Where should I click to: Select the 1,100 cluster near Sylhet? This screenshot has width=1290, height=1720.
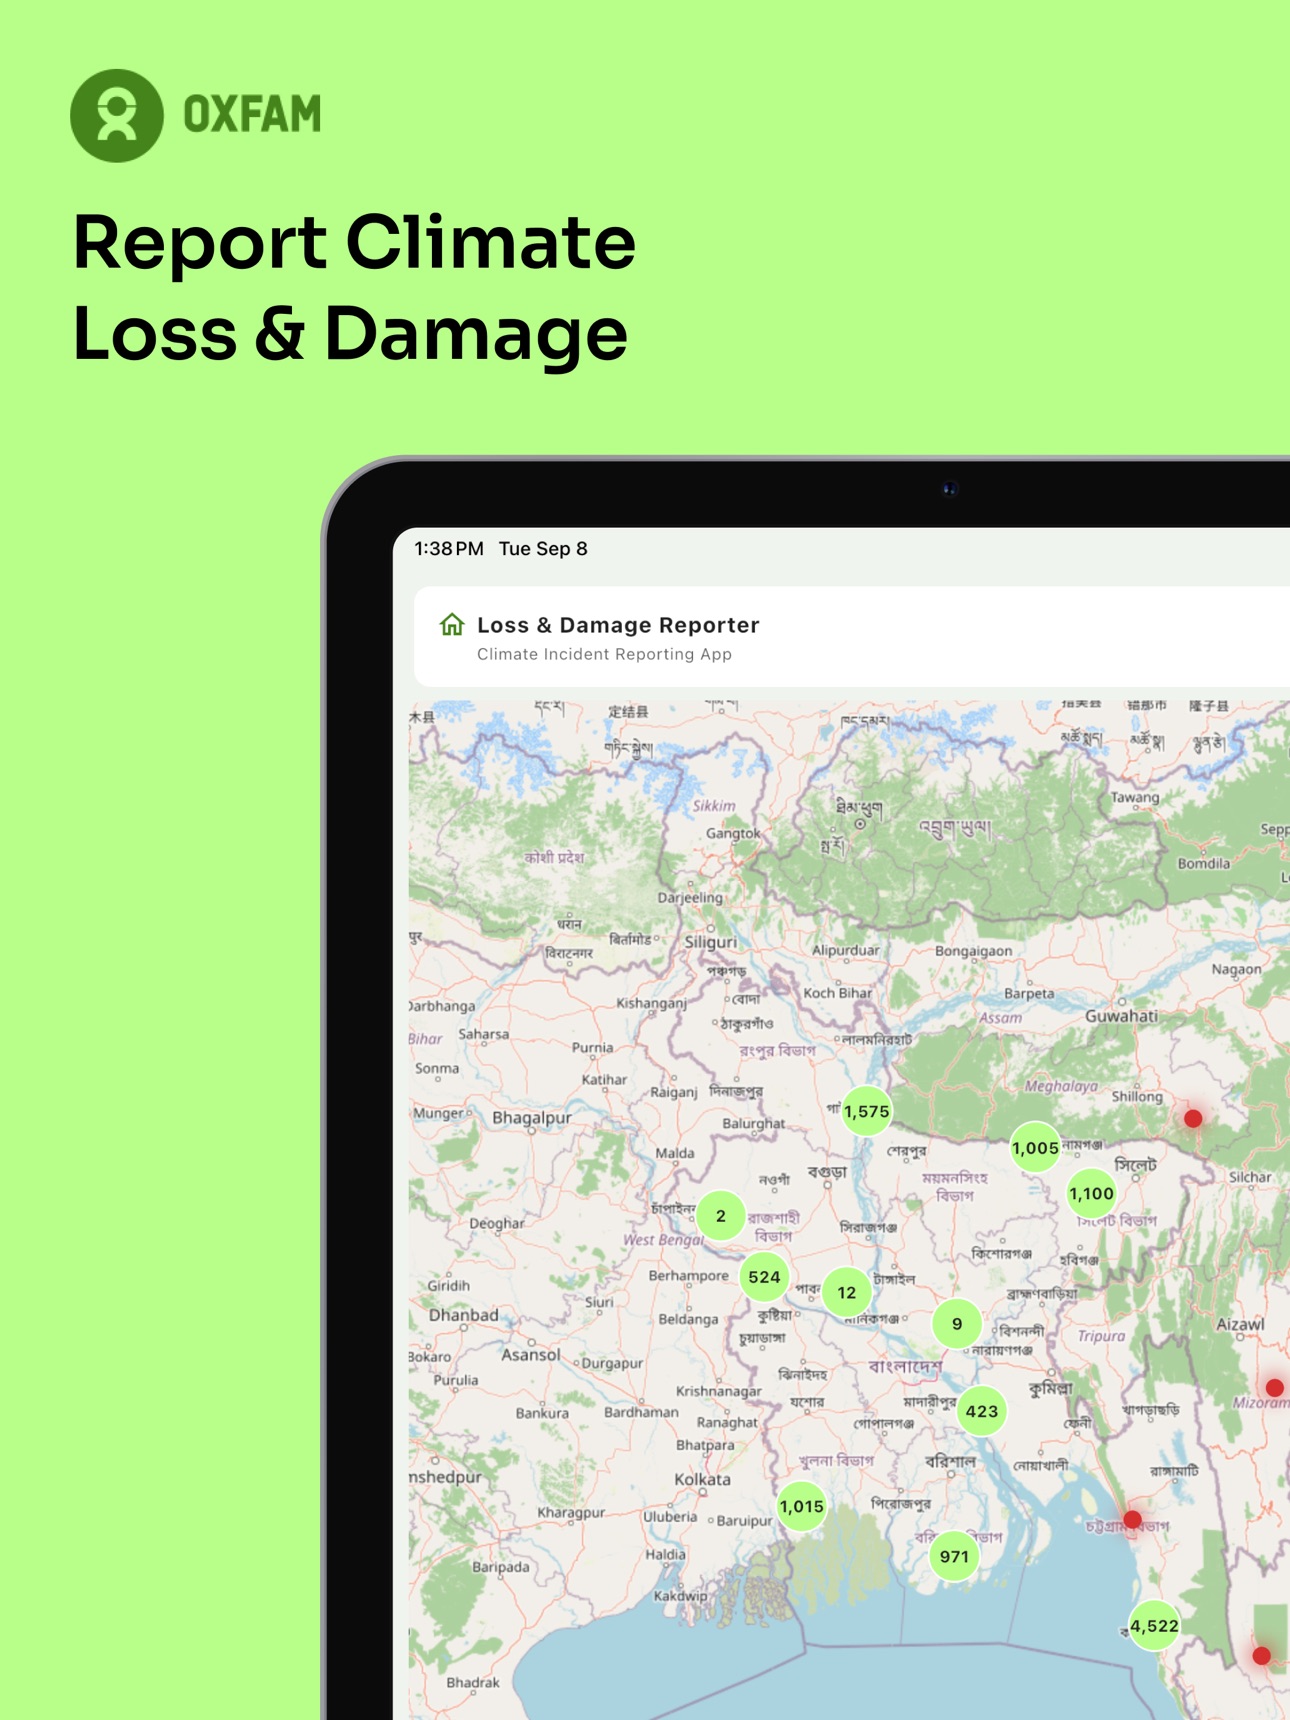pyautogui.click(x=1091, y=1193)
